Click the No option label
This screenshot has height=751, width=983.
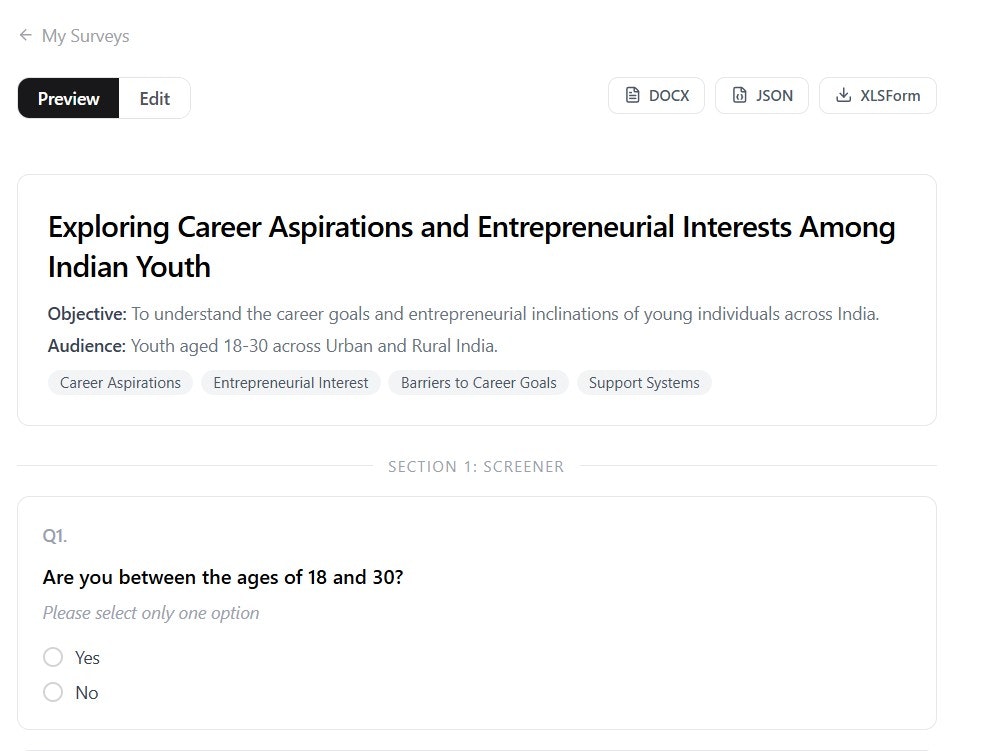click(x=87, y=693)
